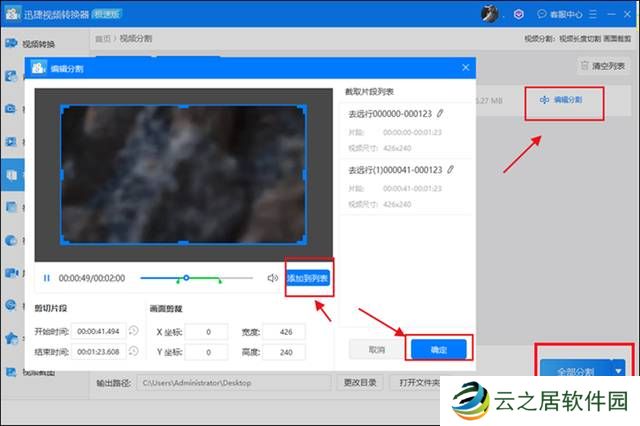
Task: Rename the first clip 去远行000000-000123 via pencil icon
Action: (x=440, y=113)
